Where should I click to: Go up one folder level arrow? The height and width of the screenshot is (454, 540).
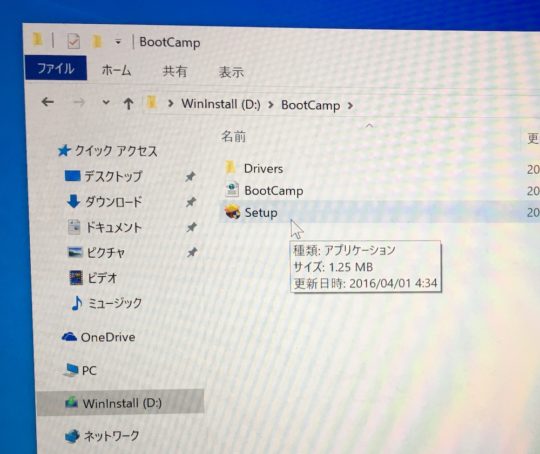tap(128, 103)
